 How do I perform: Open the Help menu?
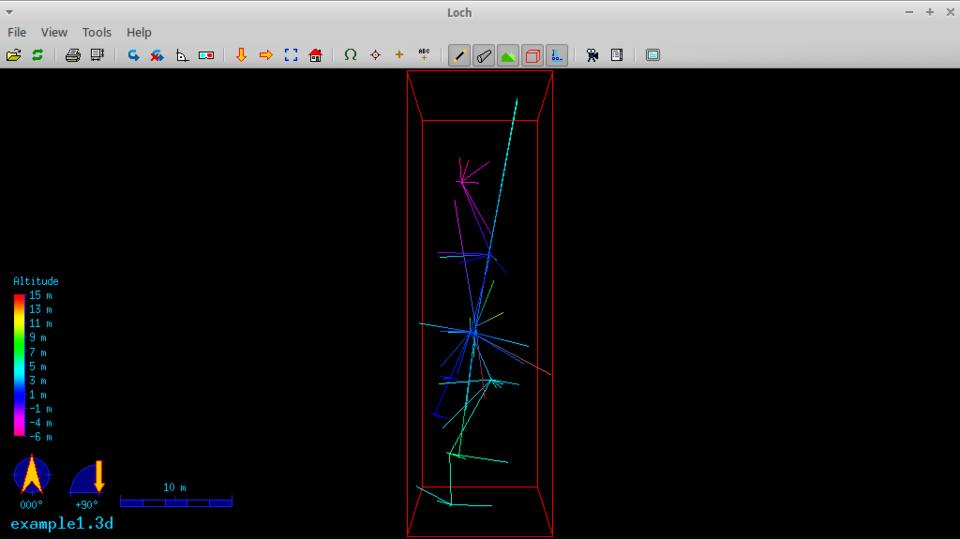139,32
